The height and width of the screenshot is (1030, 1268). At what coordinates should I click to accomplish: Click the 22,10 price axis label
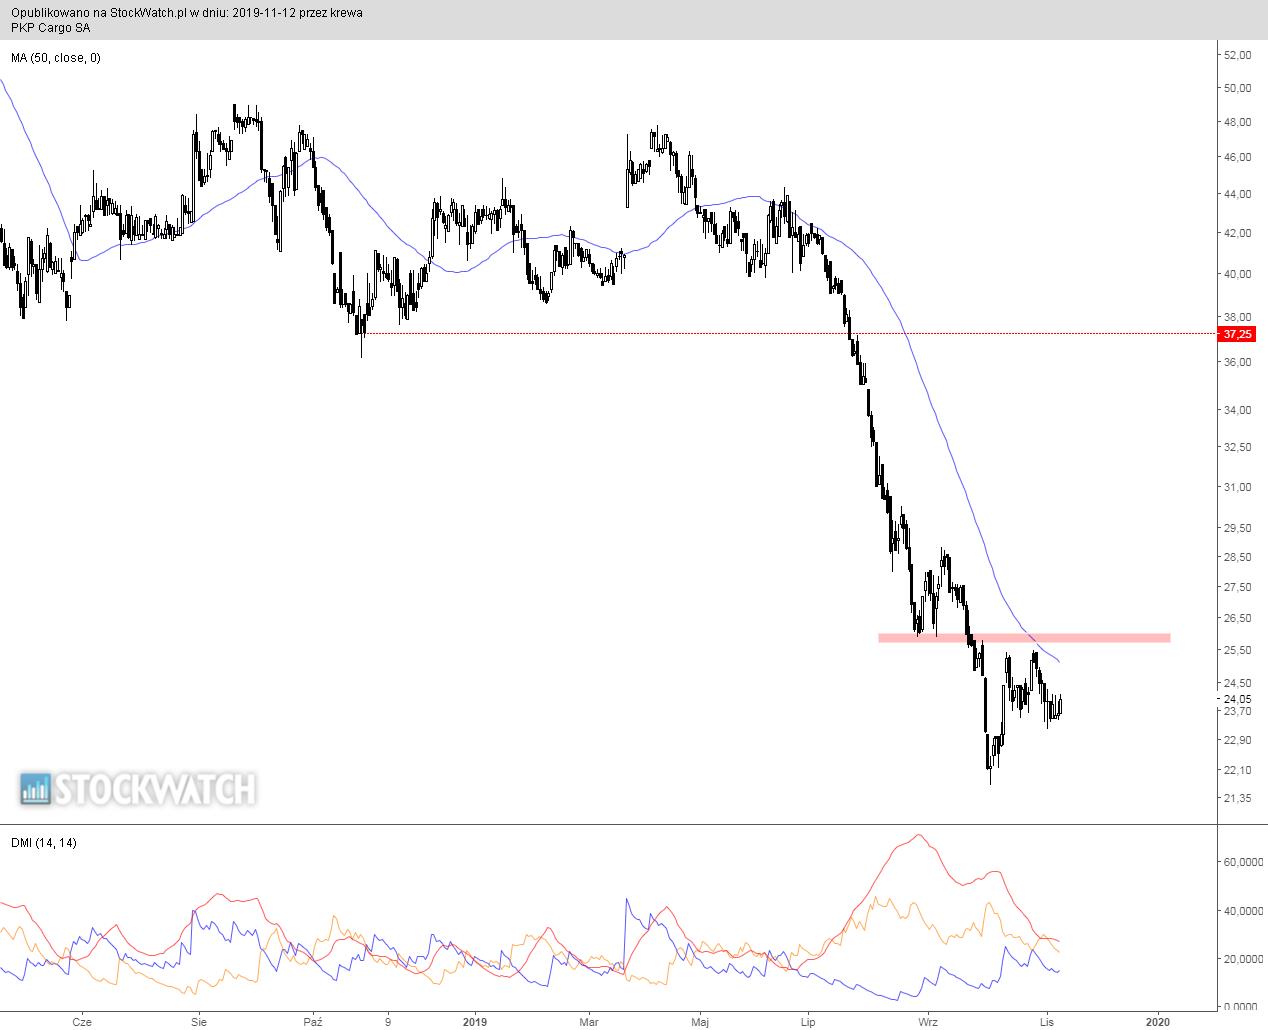[1237, 770]
